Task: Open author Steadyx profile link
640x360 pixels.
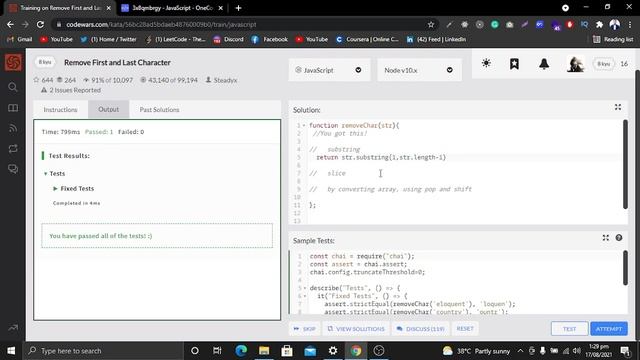Action: (225, 80)
